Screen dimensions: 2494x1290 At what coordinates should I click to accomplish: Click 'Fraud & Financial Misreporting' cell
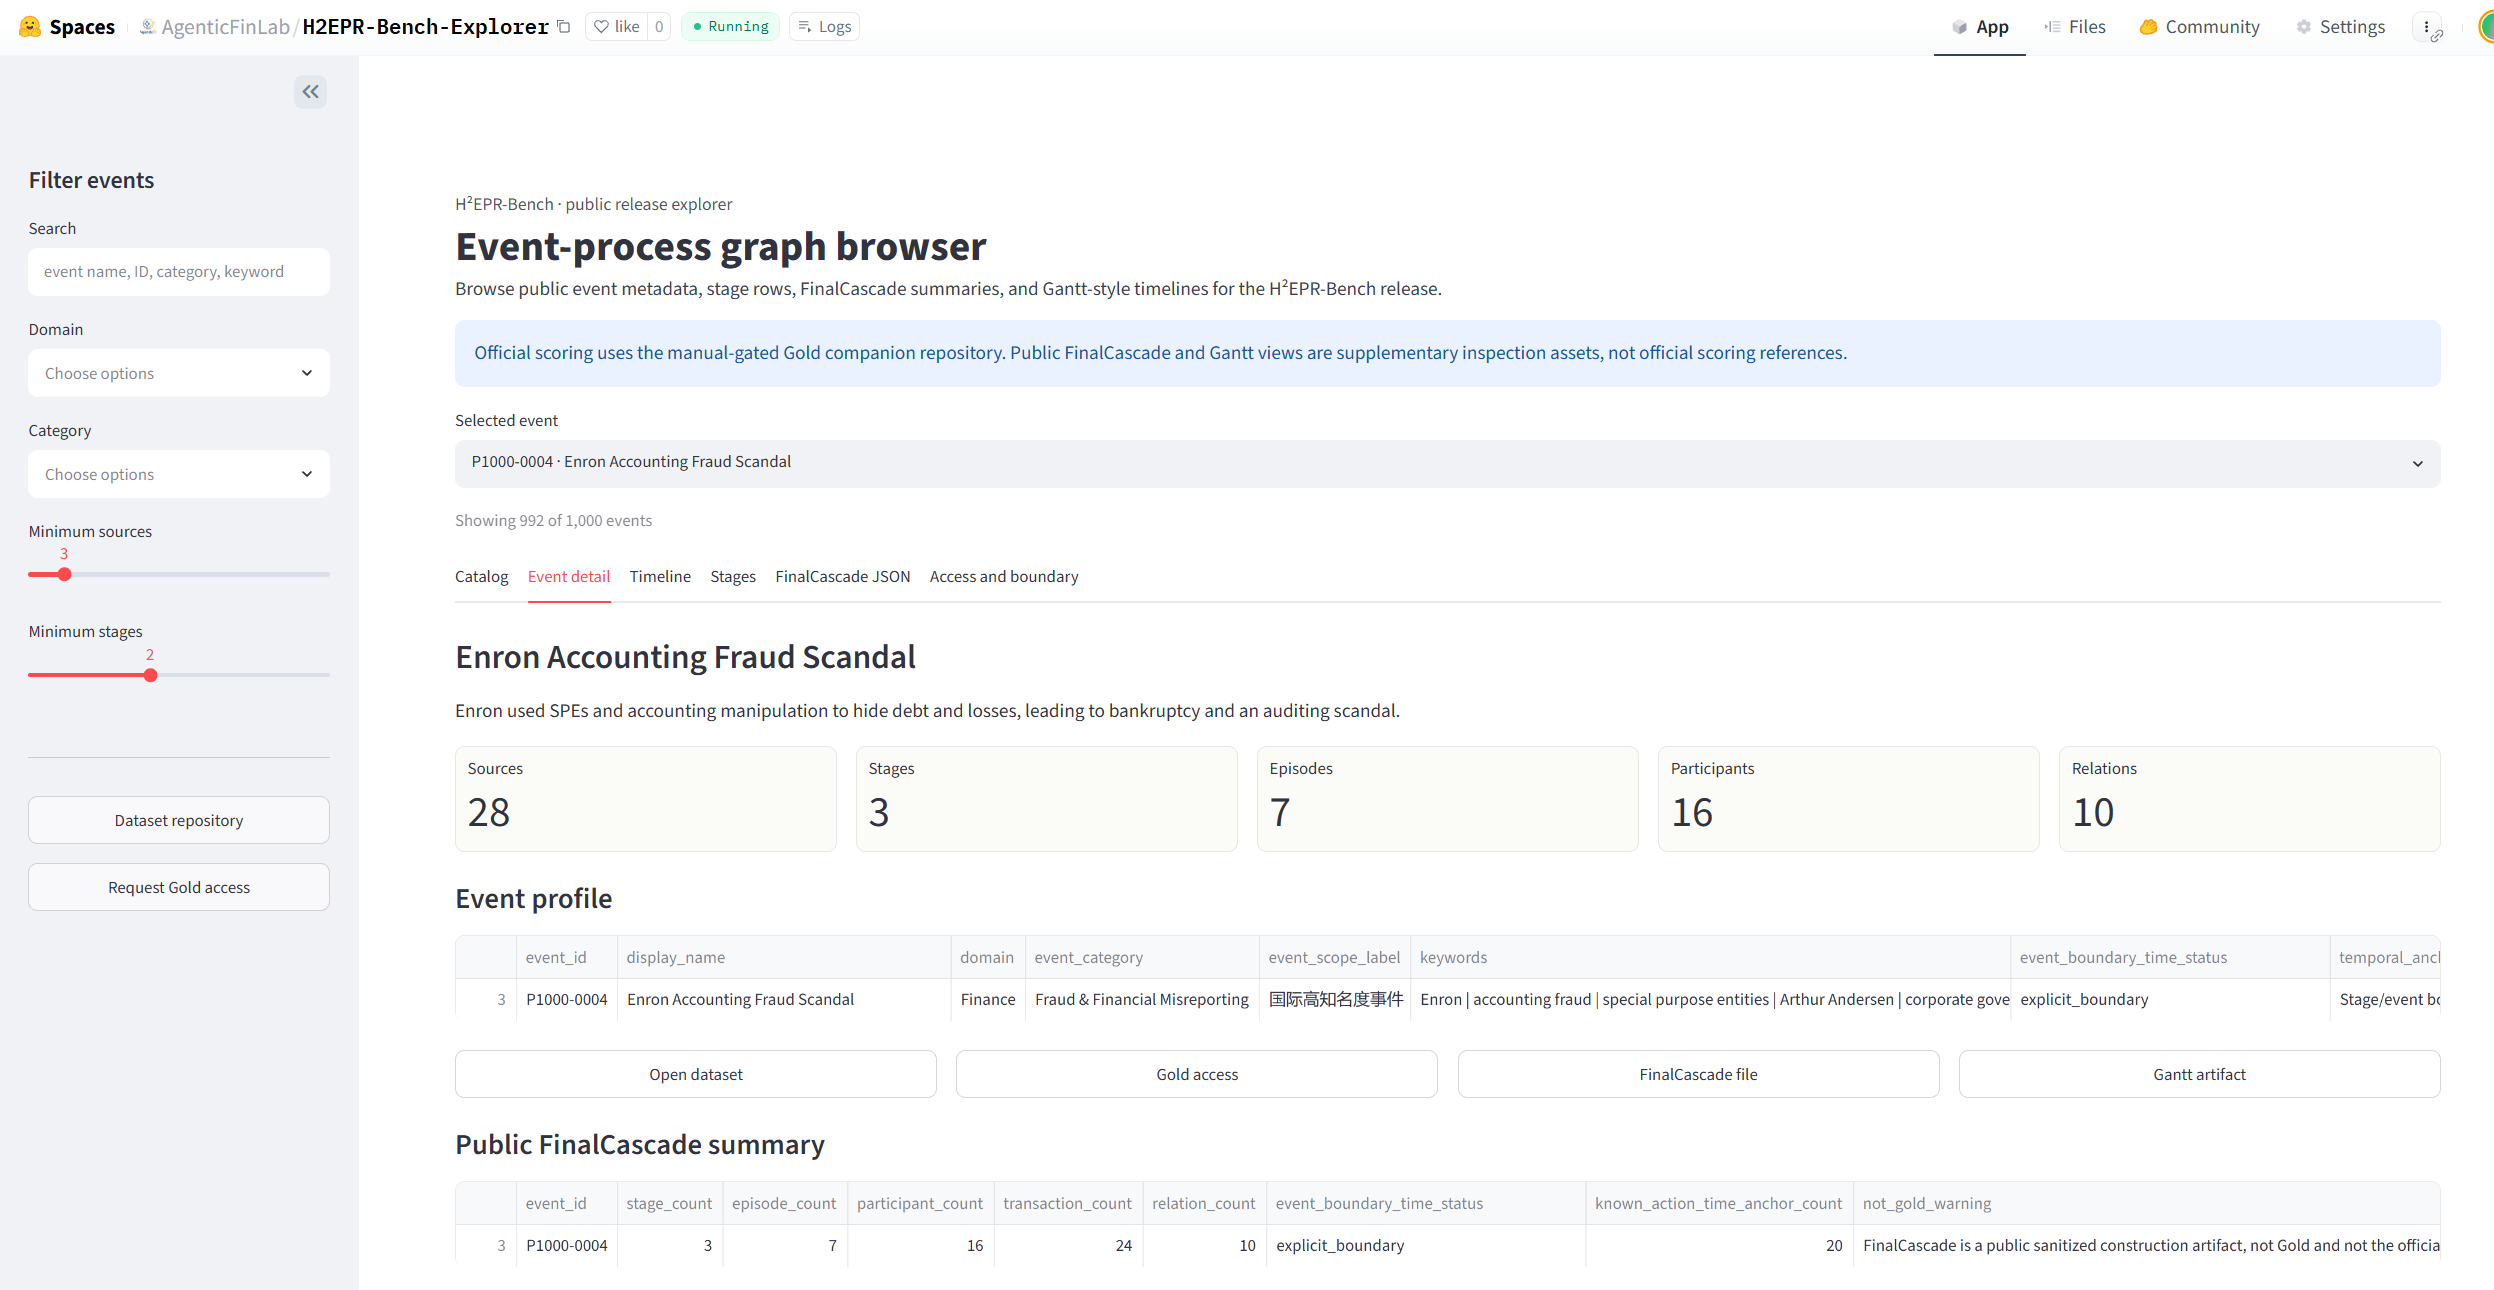pyautogui.click(x=1142, y=999)
